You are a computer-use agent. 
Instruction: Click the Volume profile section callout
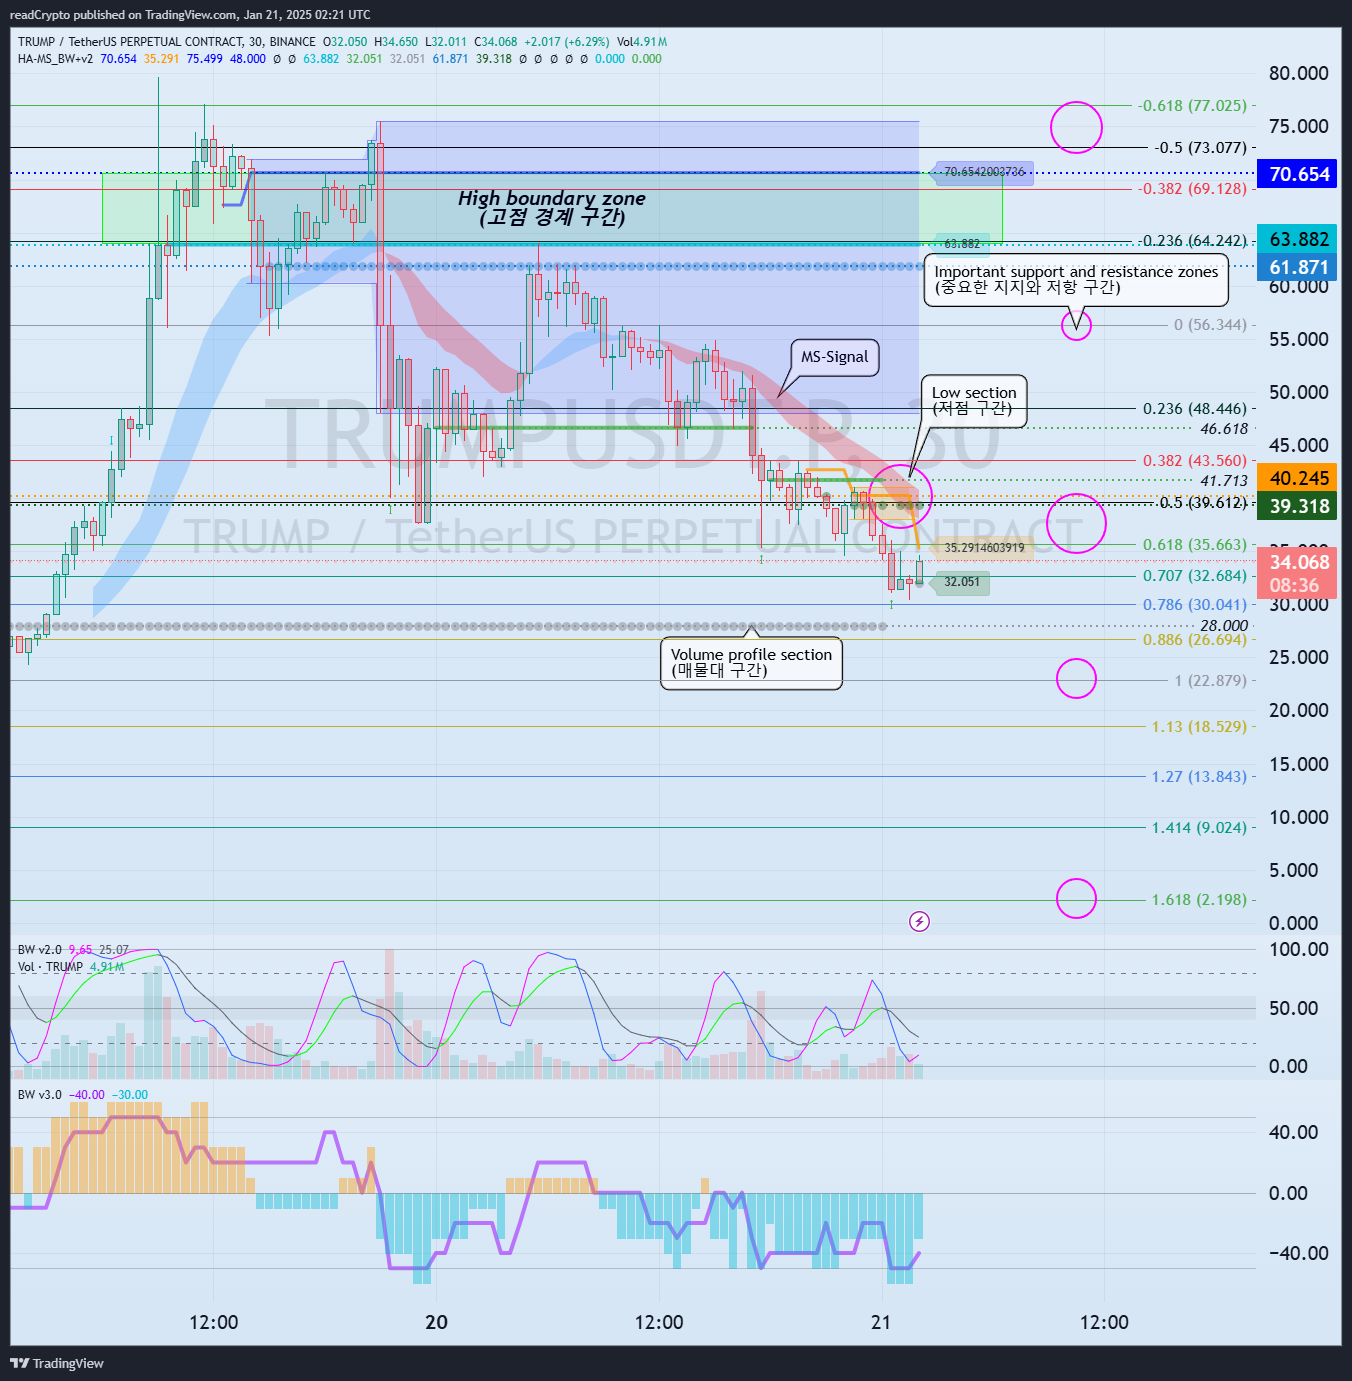[x=751, y=662]
